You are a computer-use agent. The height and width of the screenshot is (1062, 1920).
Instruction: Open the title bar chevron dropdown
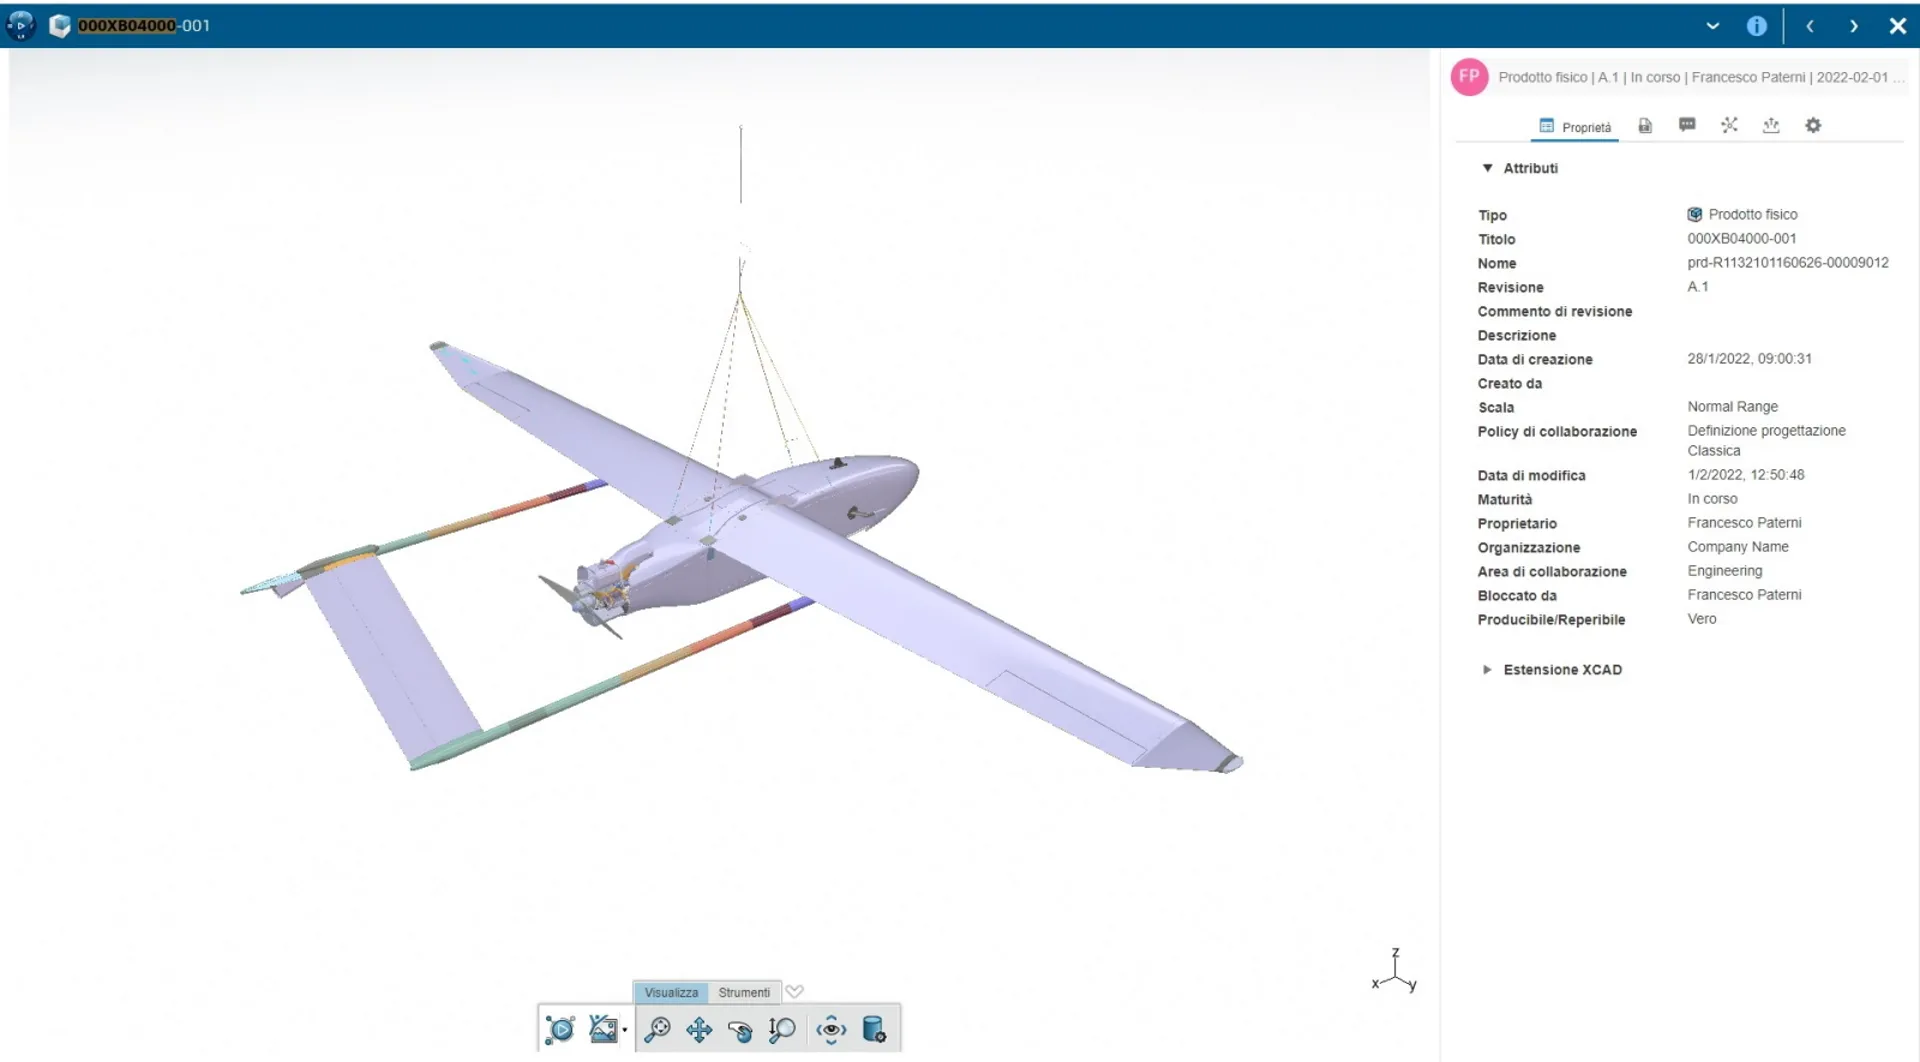coord(1712,26)
